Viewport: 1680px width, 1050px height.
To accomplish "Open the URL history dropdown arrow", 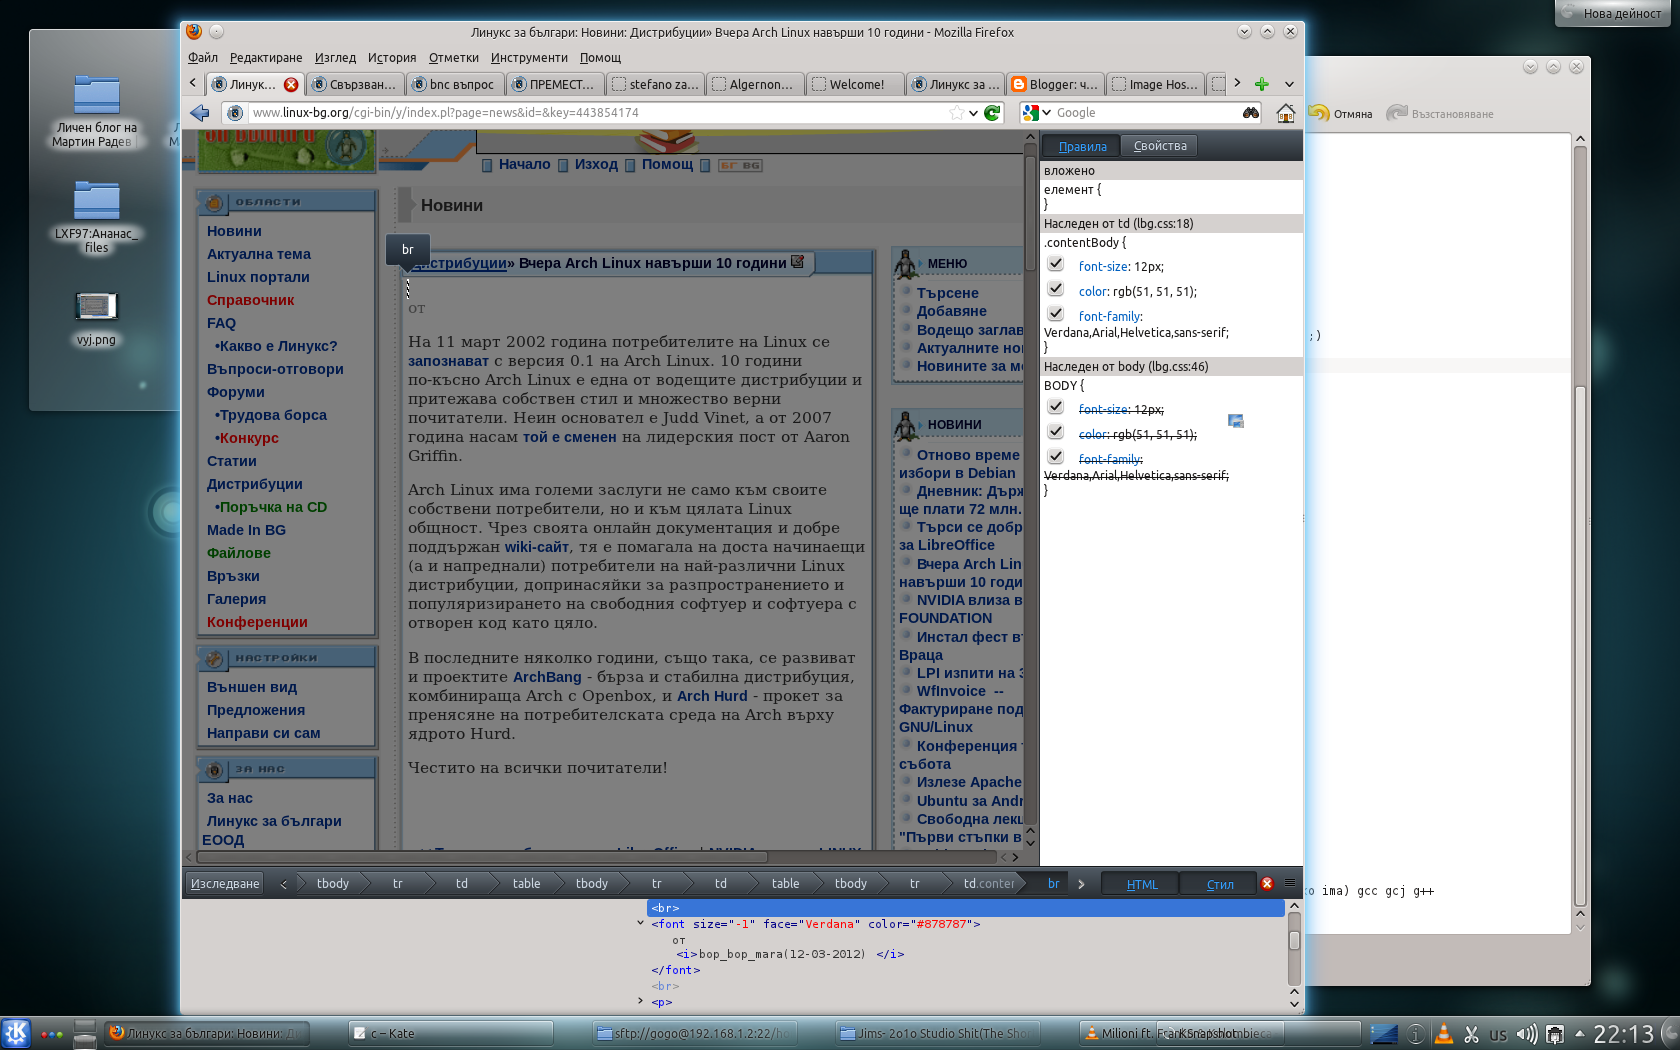I will click(x=973, y=113).
